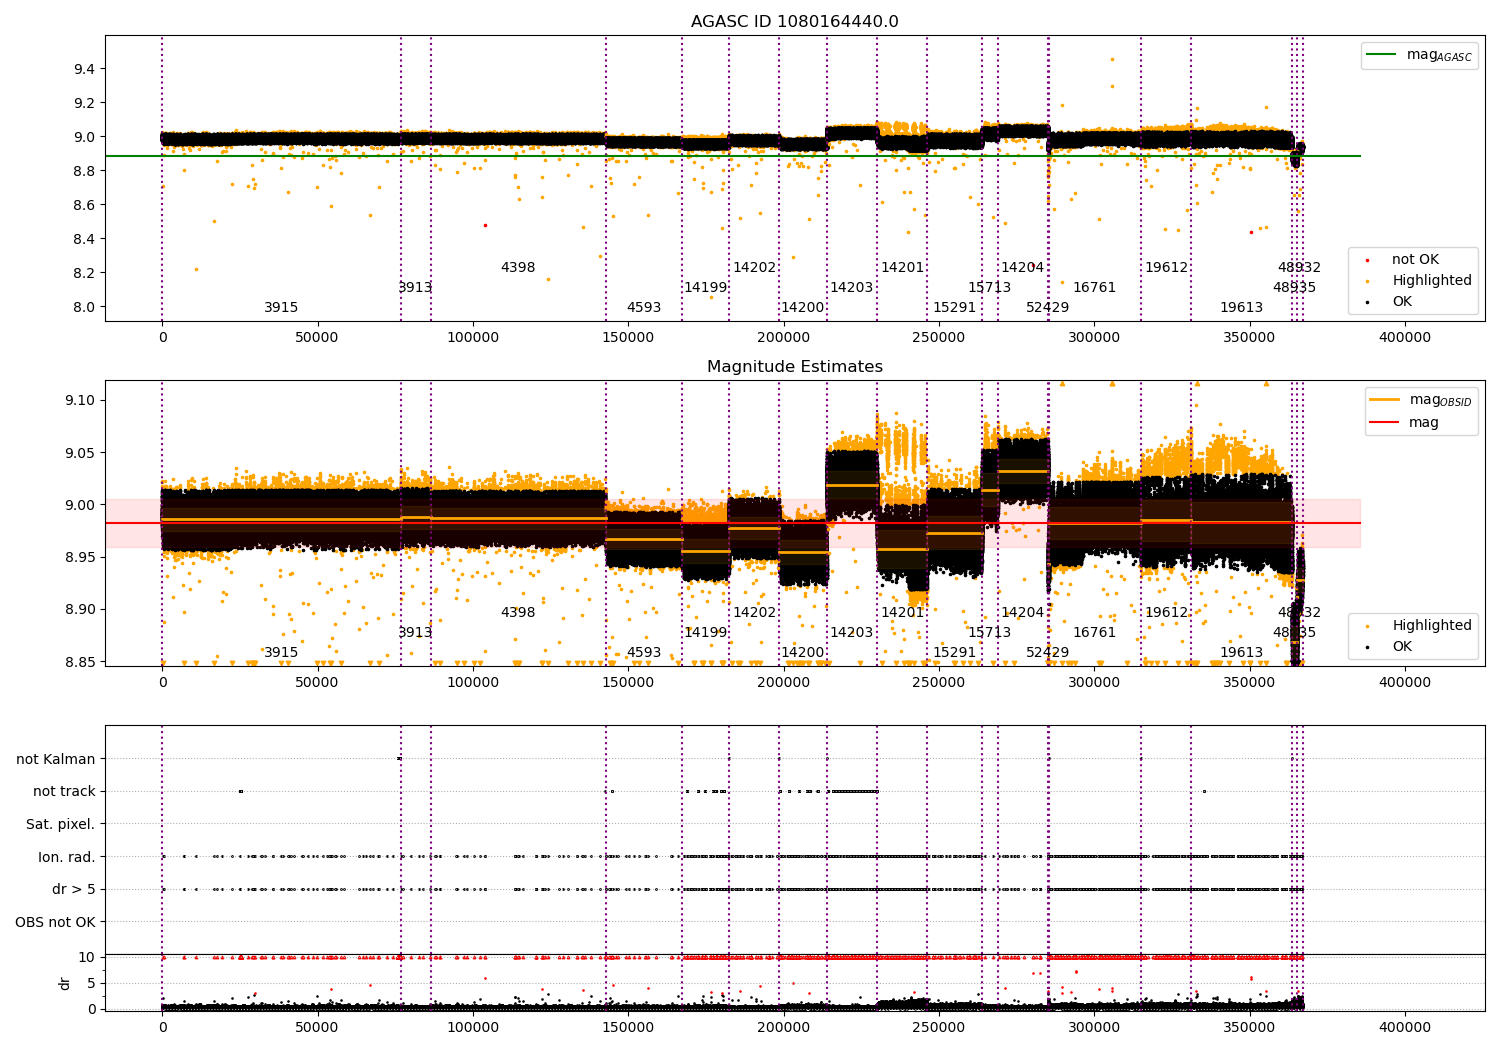1500x1050 pixels.
Task: Click obsid label 16761 in the top plot
Action: pos(1094,288)
